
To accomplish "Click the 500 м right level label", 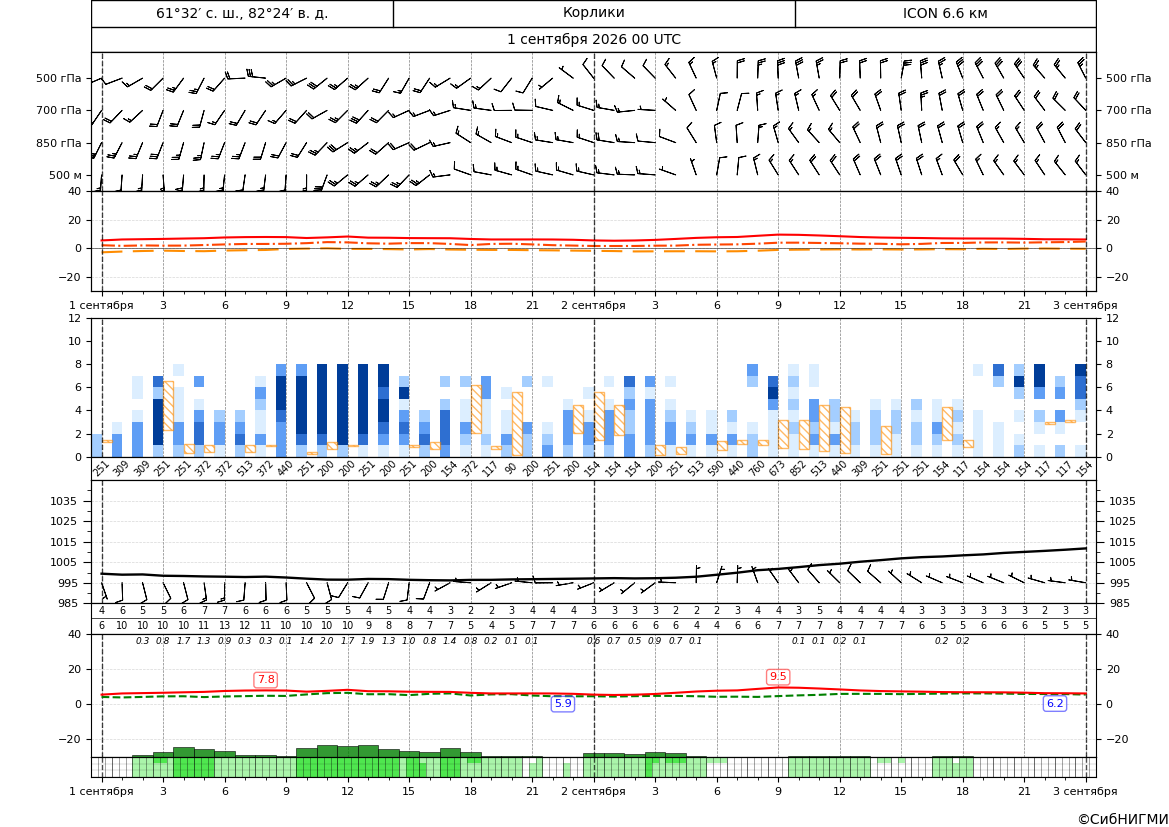I will pyautogui.click(x=1123, y=175).
